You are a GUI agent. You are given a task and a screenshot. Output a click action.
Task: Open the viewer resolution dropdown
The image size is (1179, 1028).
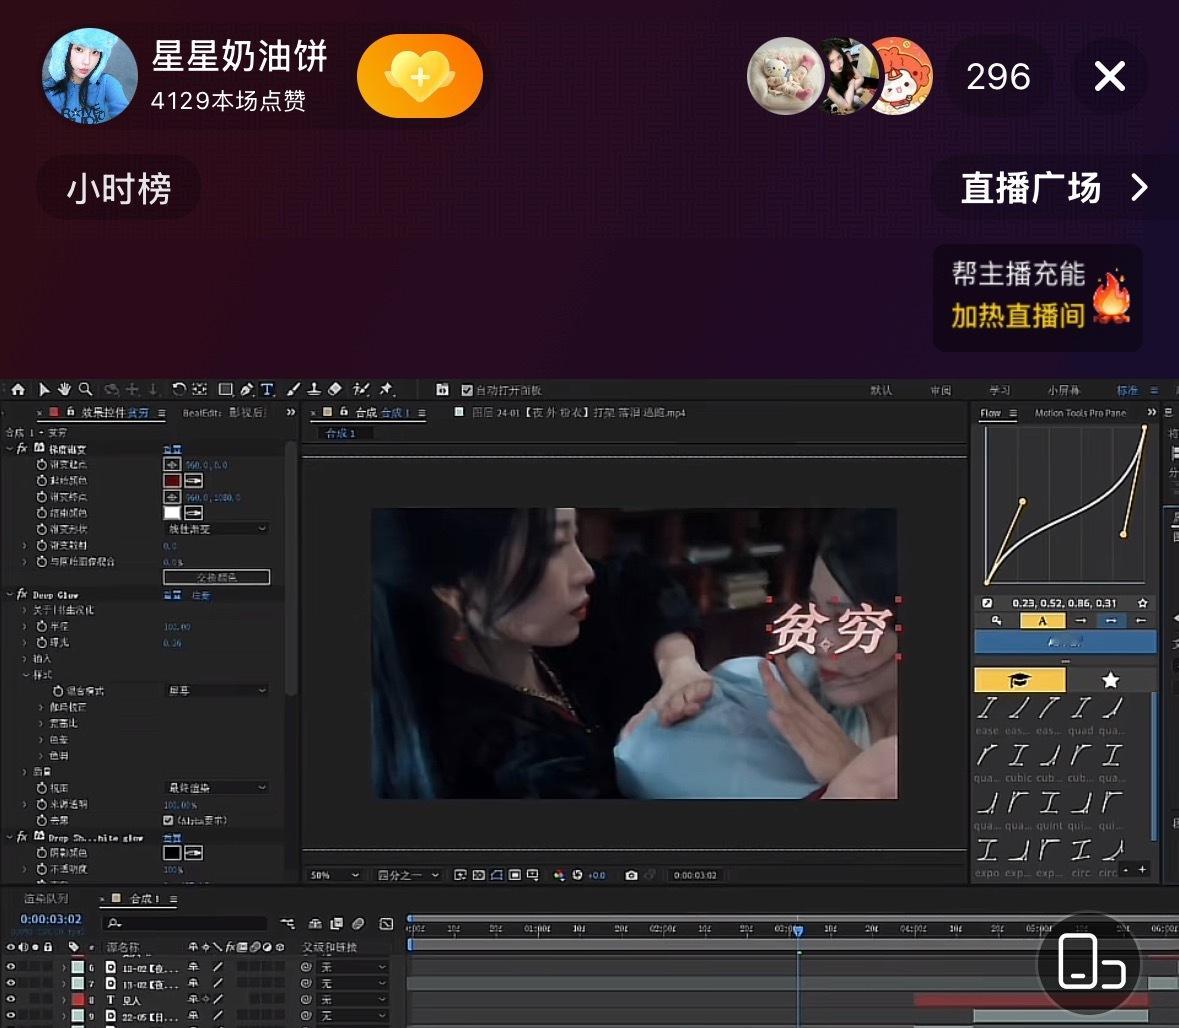(408, 875)
